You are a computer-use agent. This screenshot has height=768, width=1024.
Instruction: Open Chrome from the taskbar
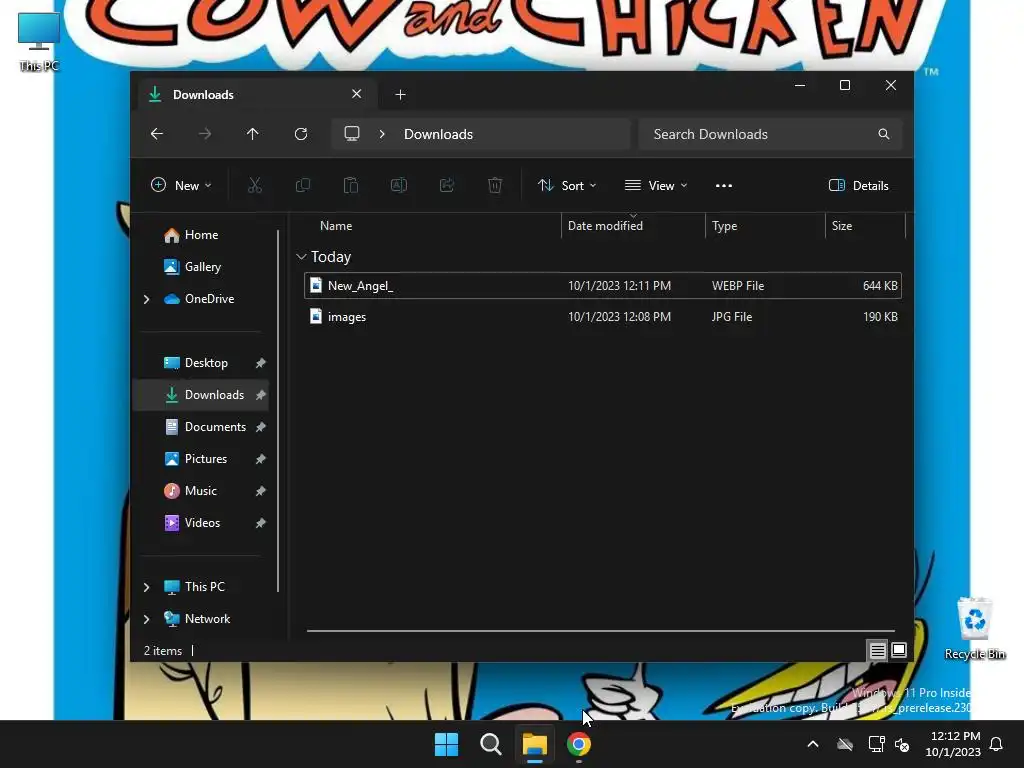coord(579,744)
